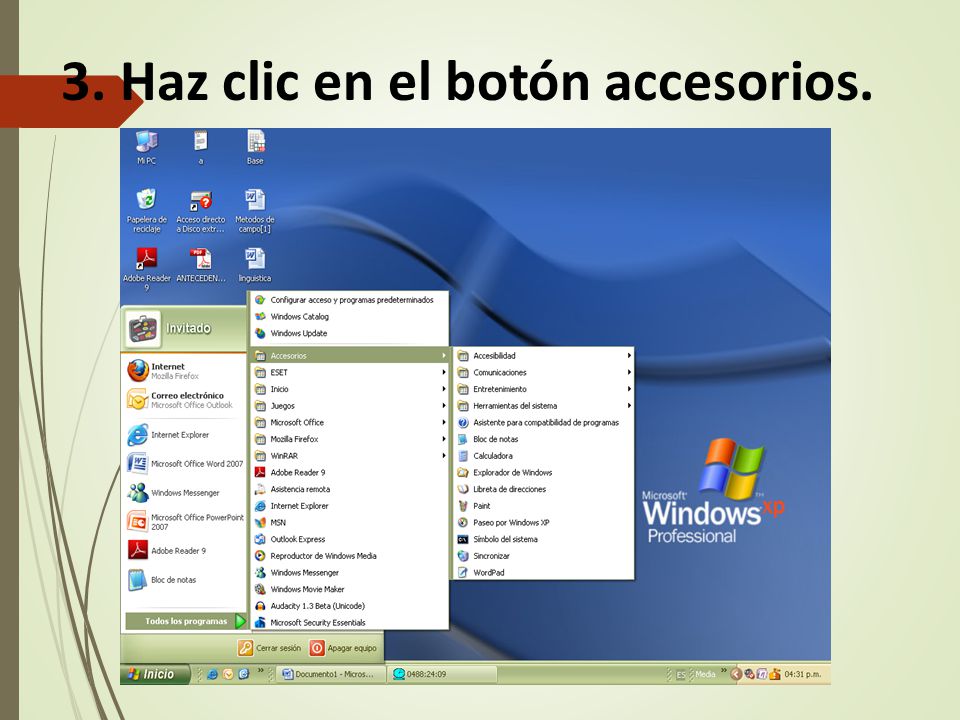Expand the Entretenimiento submenu
This screenshot has width=960, height=720.
(543, 389)
